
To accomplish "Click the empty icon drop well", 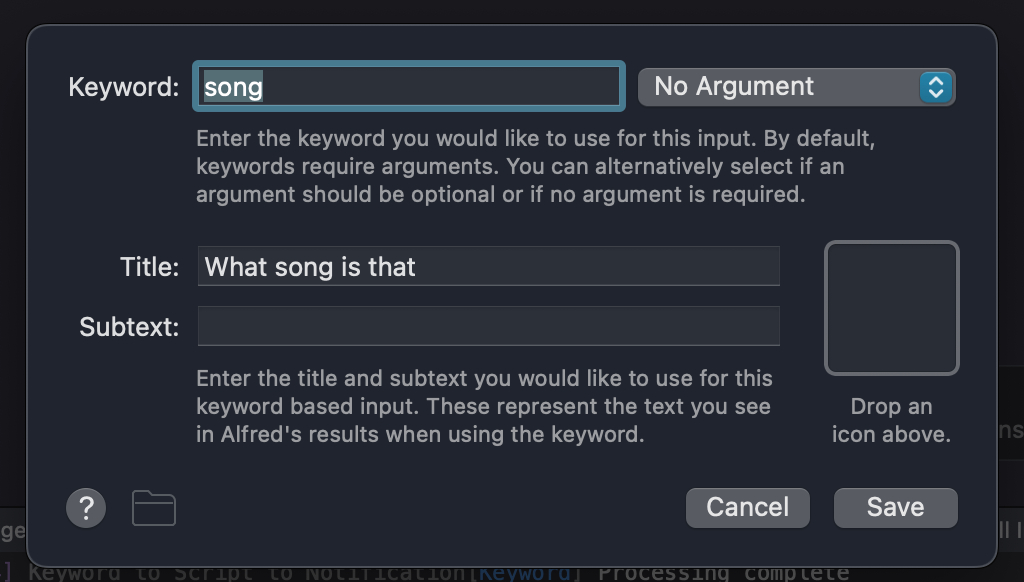I will pyautogui.click(x=891, y=308).
